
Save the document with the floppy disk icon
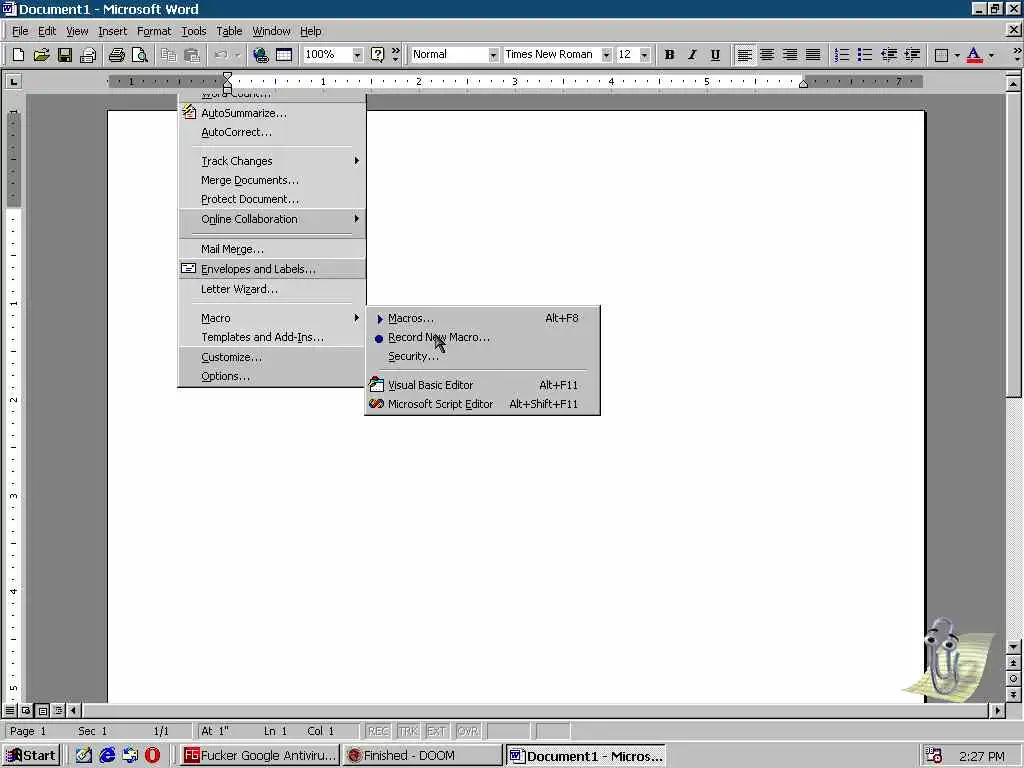(x=65, y=55)
